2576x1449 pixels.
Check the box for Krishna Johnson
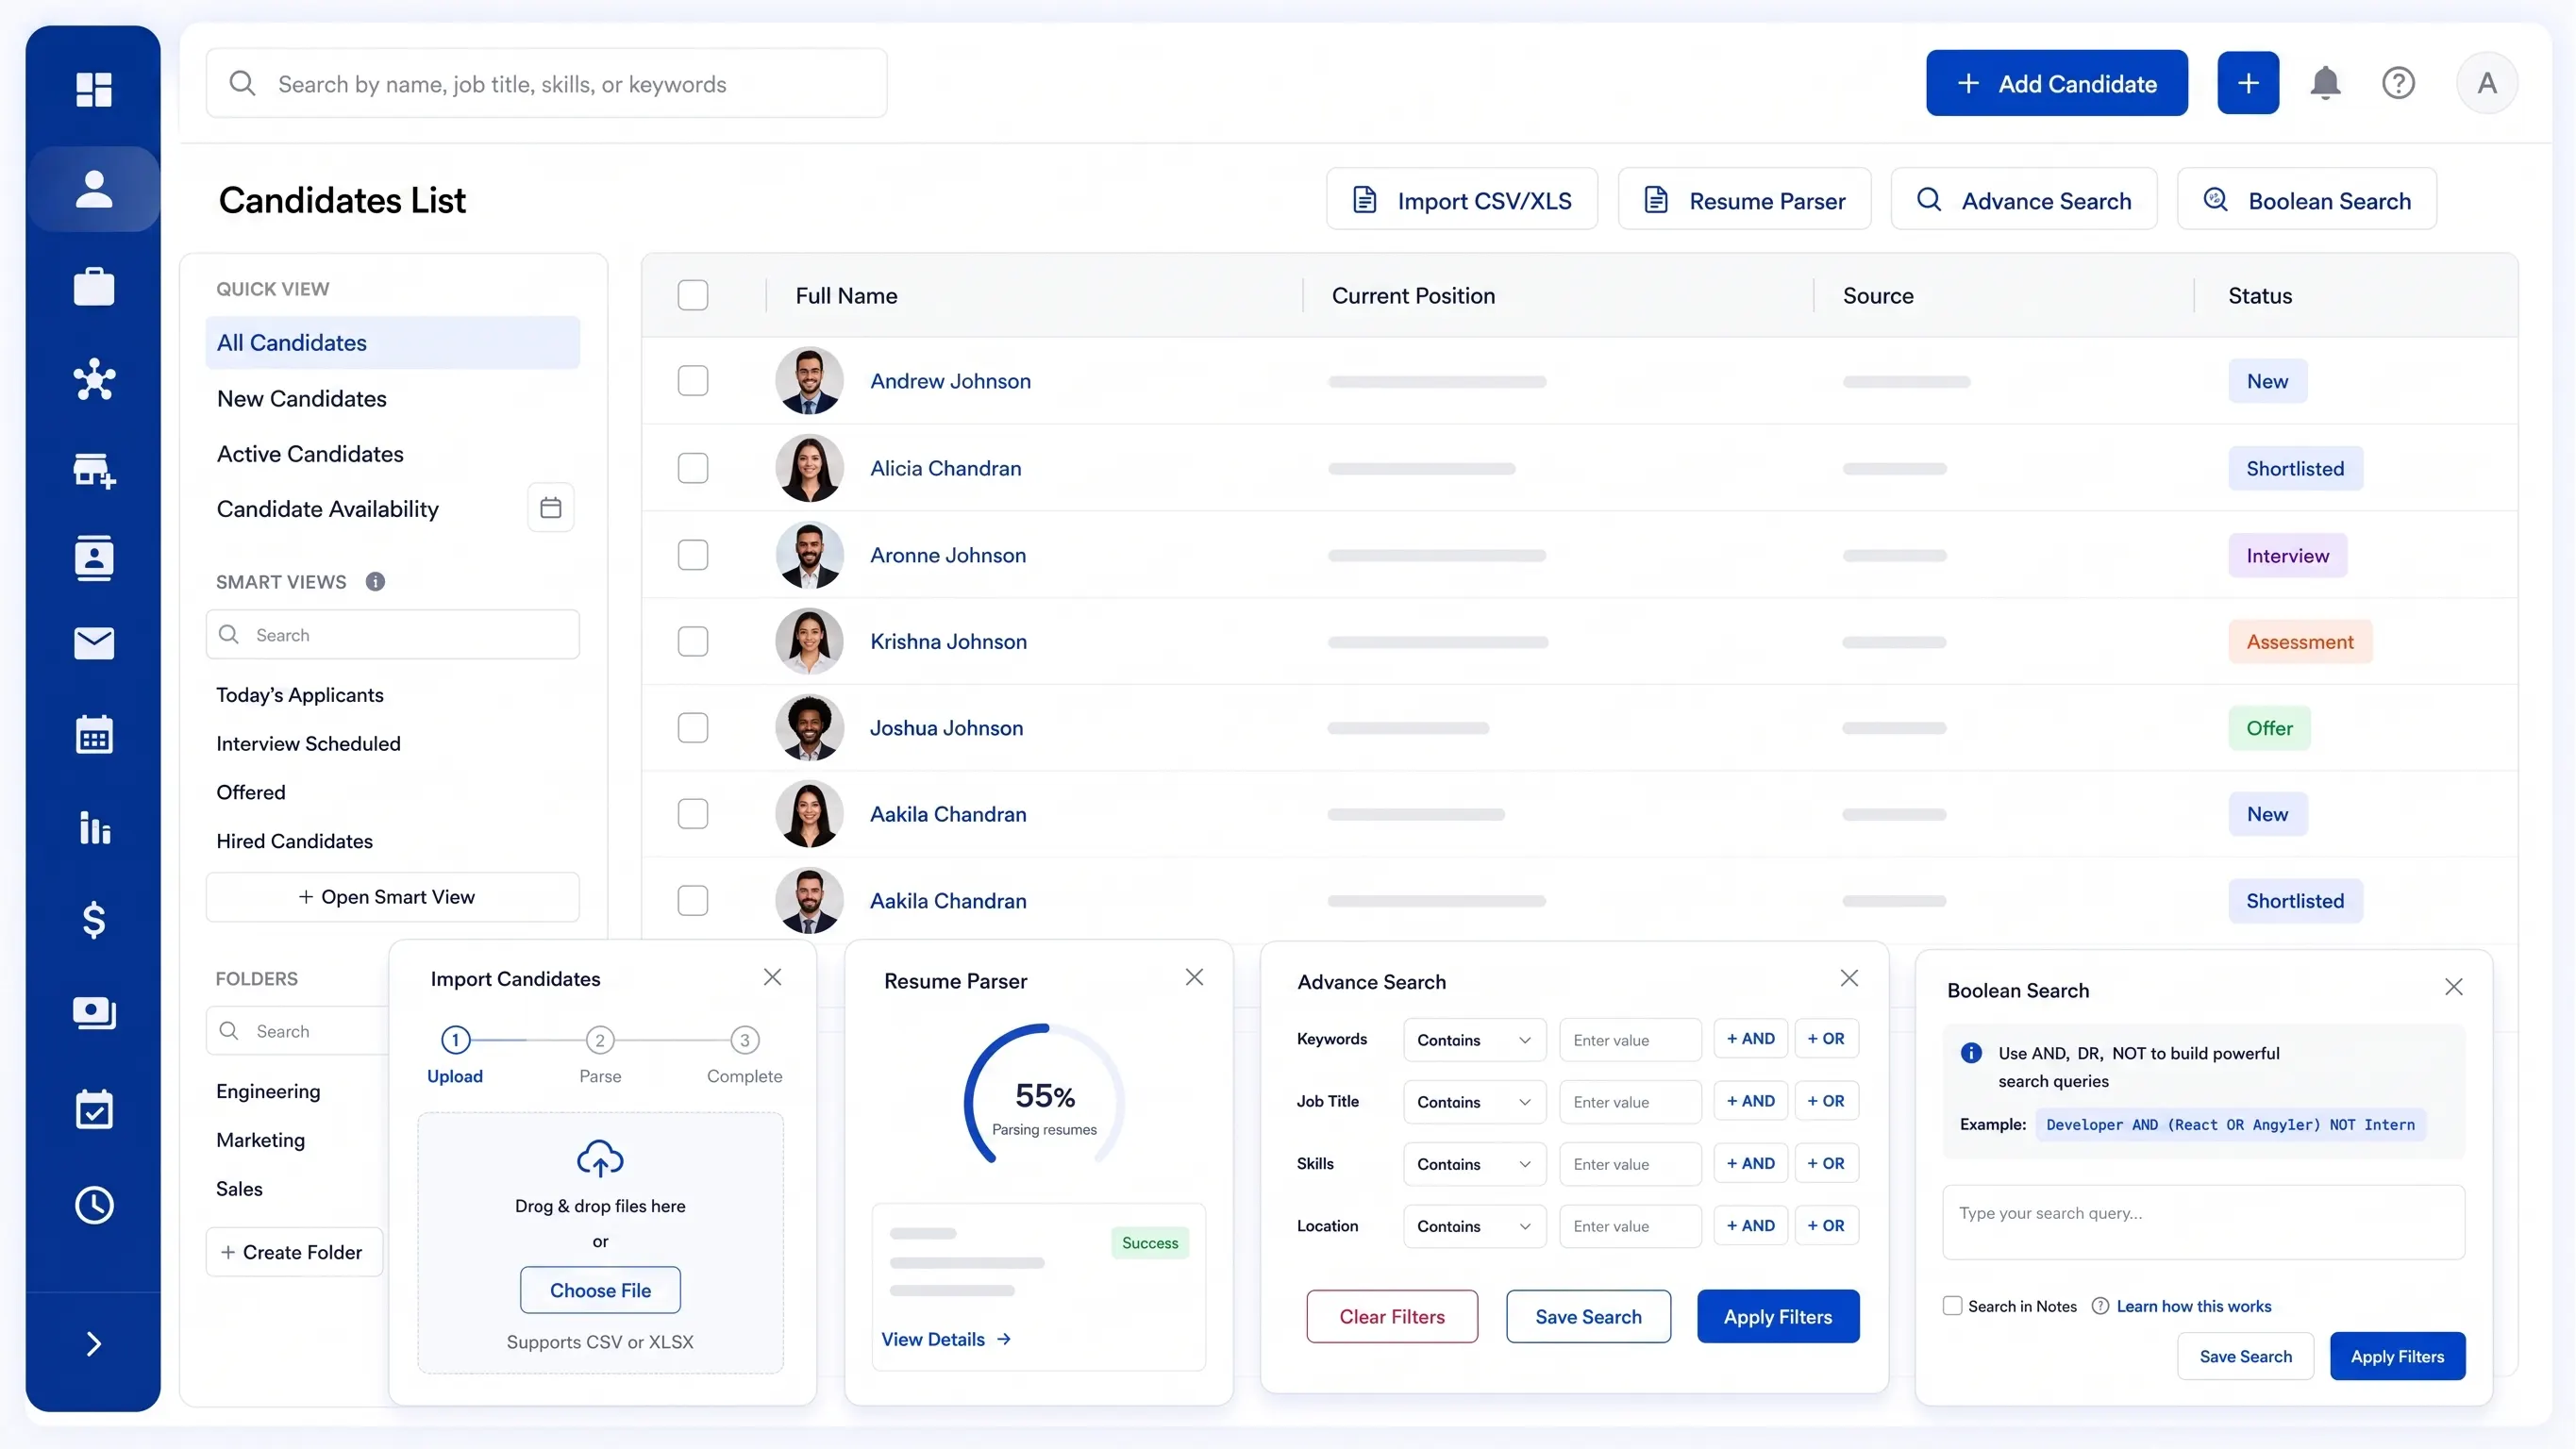pos(693,641)
